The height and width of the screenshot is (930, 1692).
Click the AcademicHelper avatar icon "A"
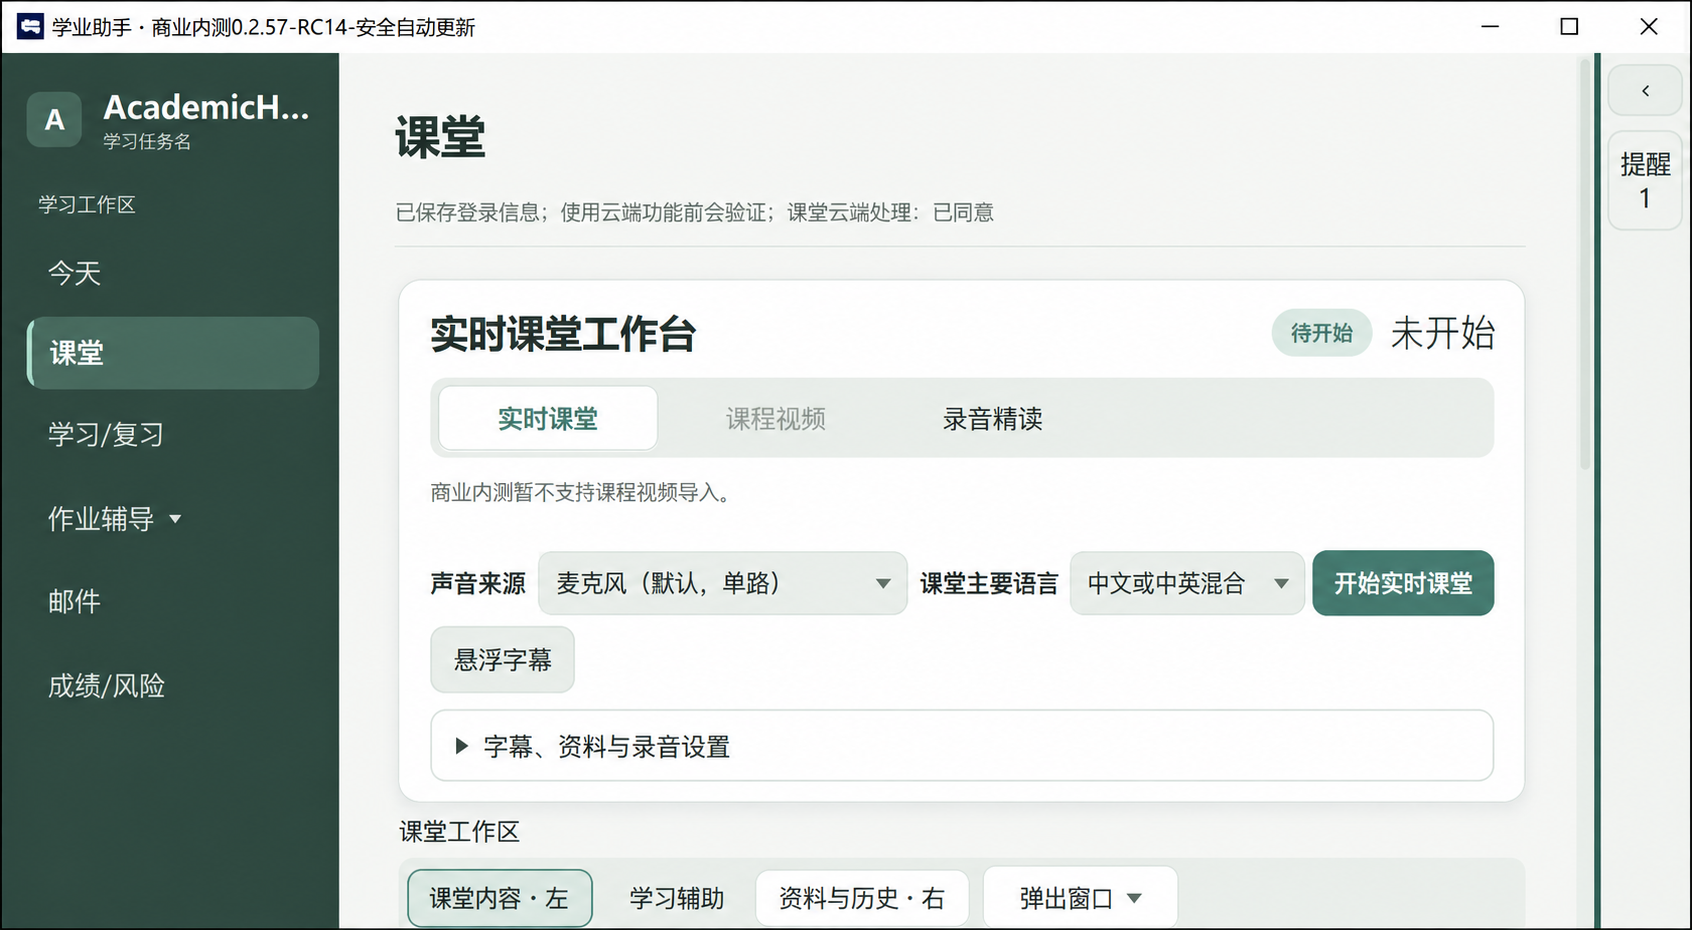point(54,120)
